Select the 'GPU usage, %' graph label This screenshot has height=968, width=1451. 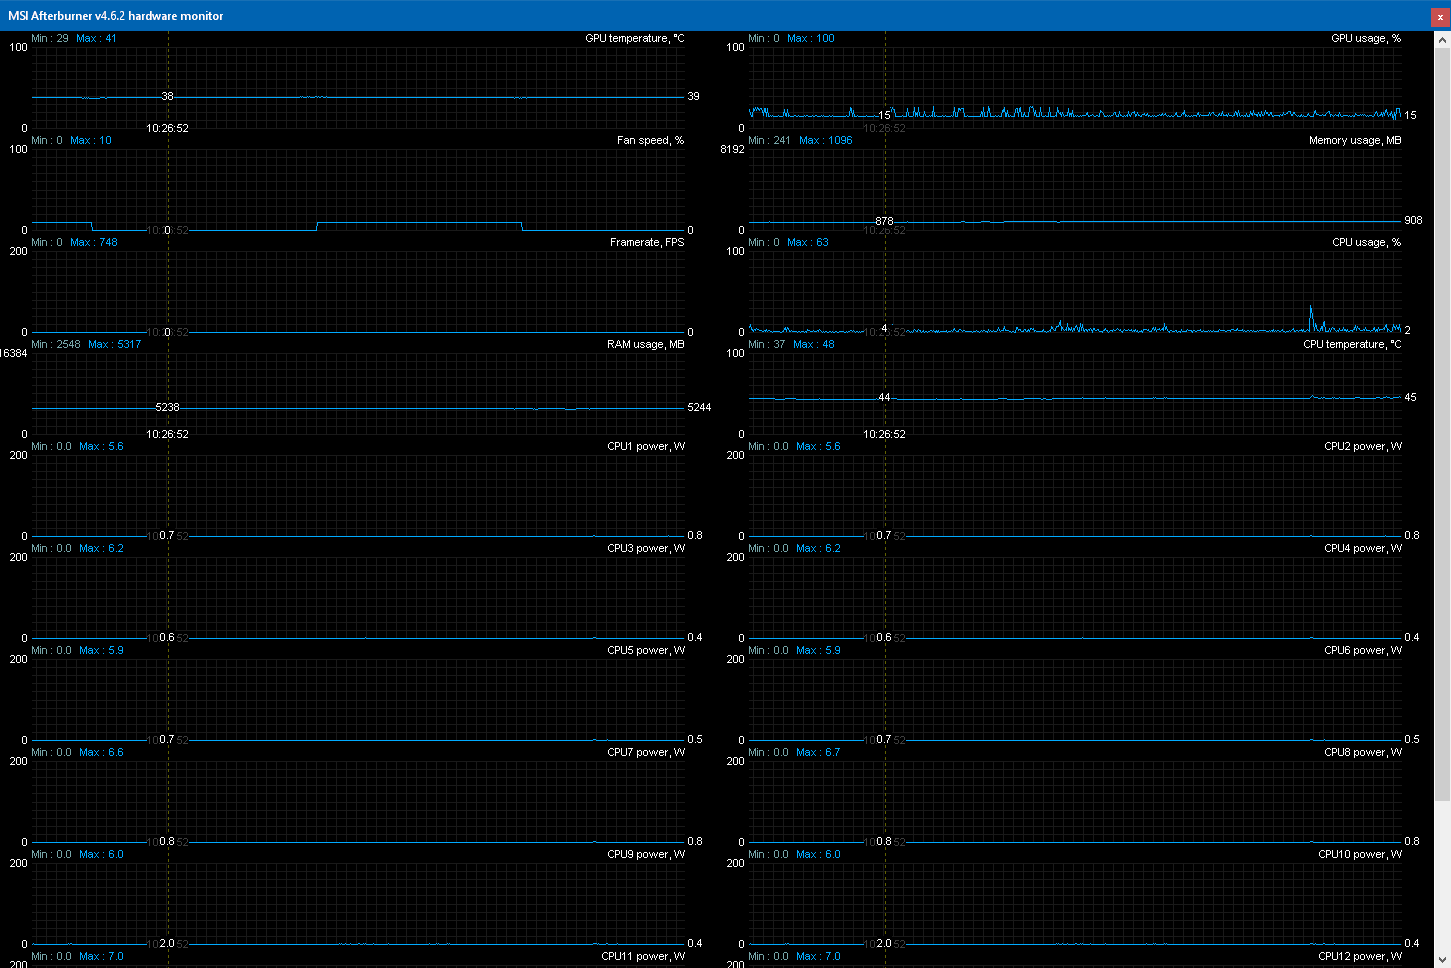pos(1366,39)
